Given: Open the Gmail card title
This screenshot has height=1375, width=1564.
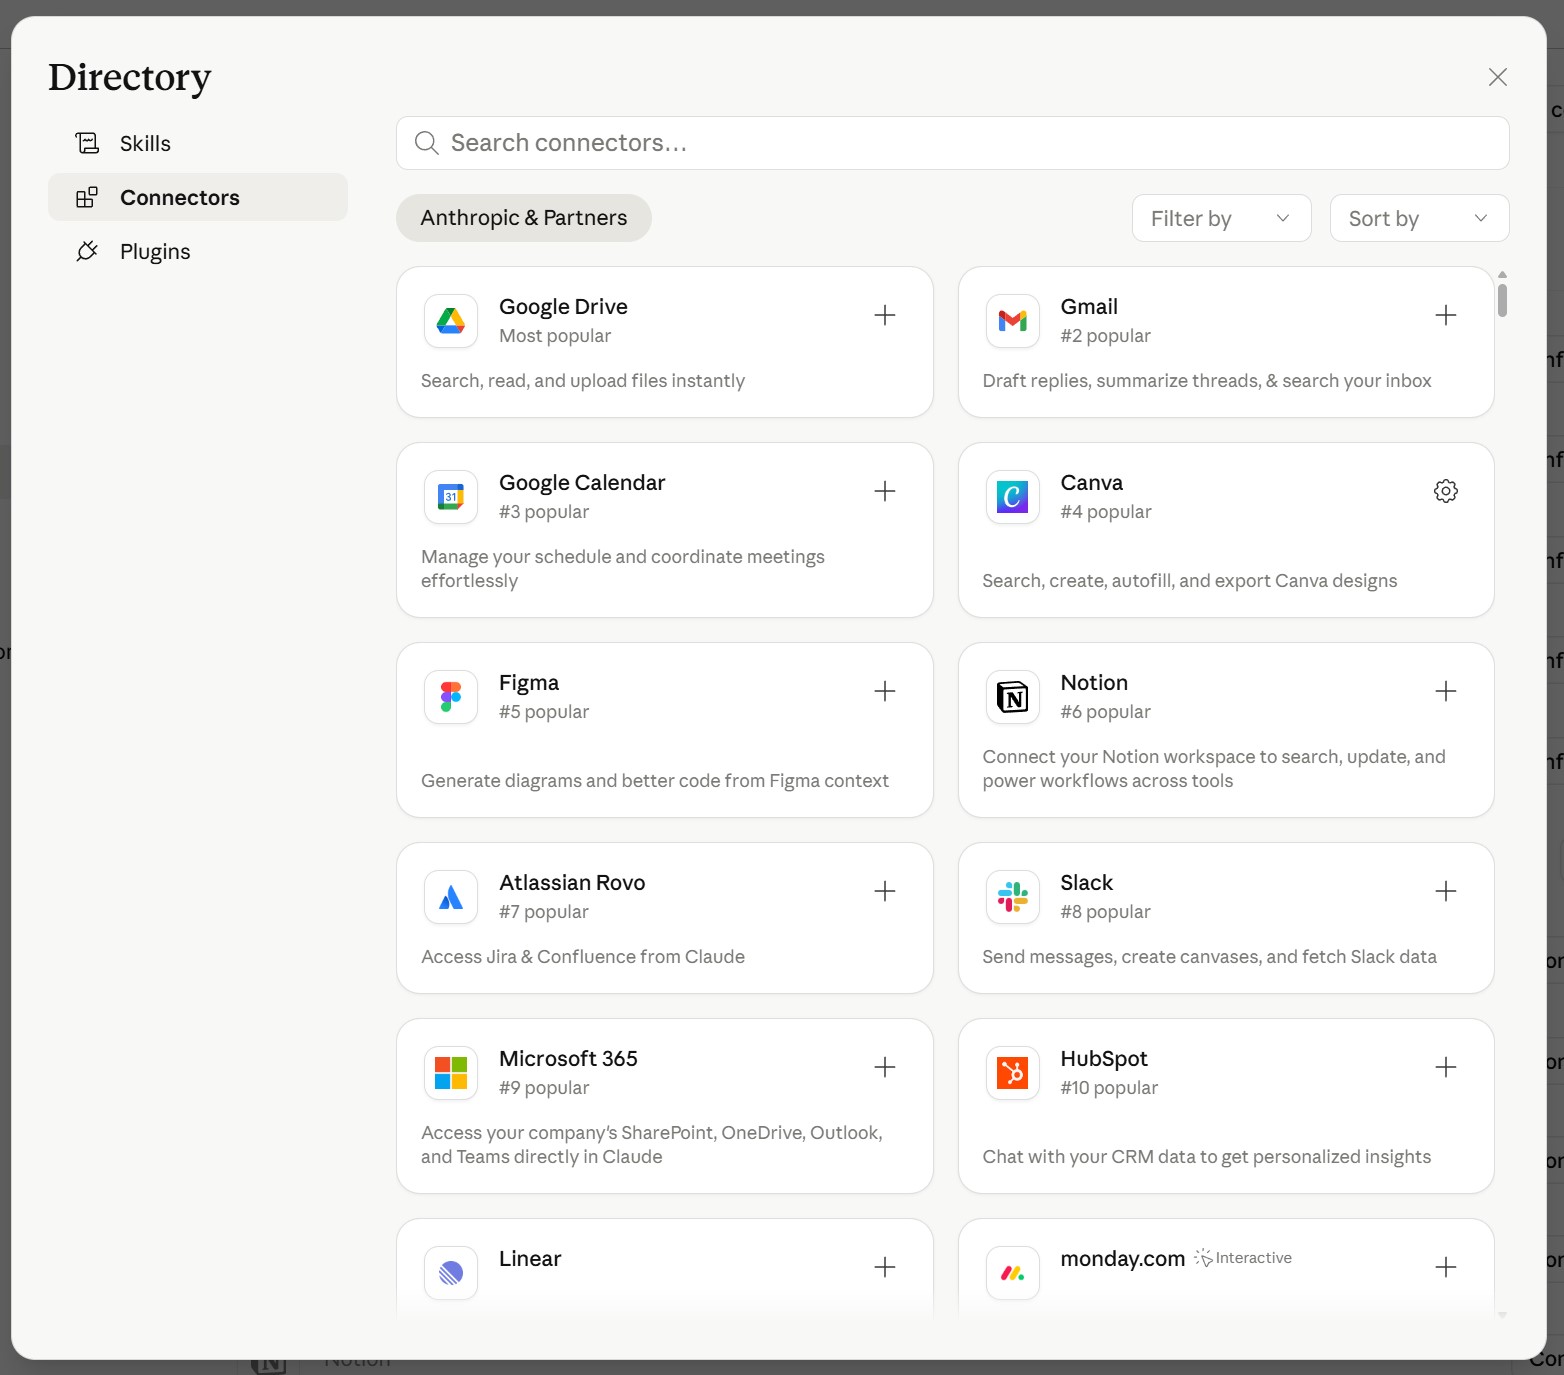Looking at the screenshot, I should coord(1089,307).
